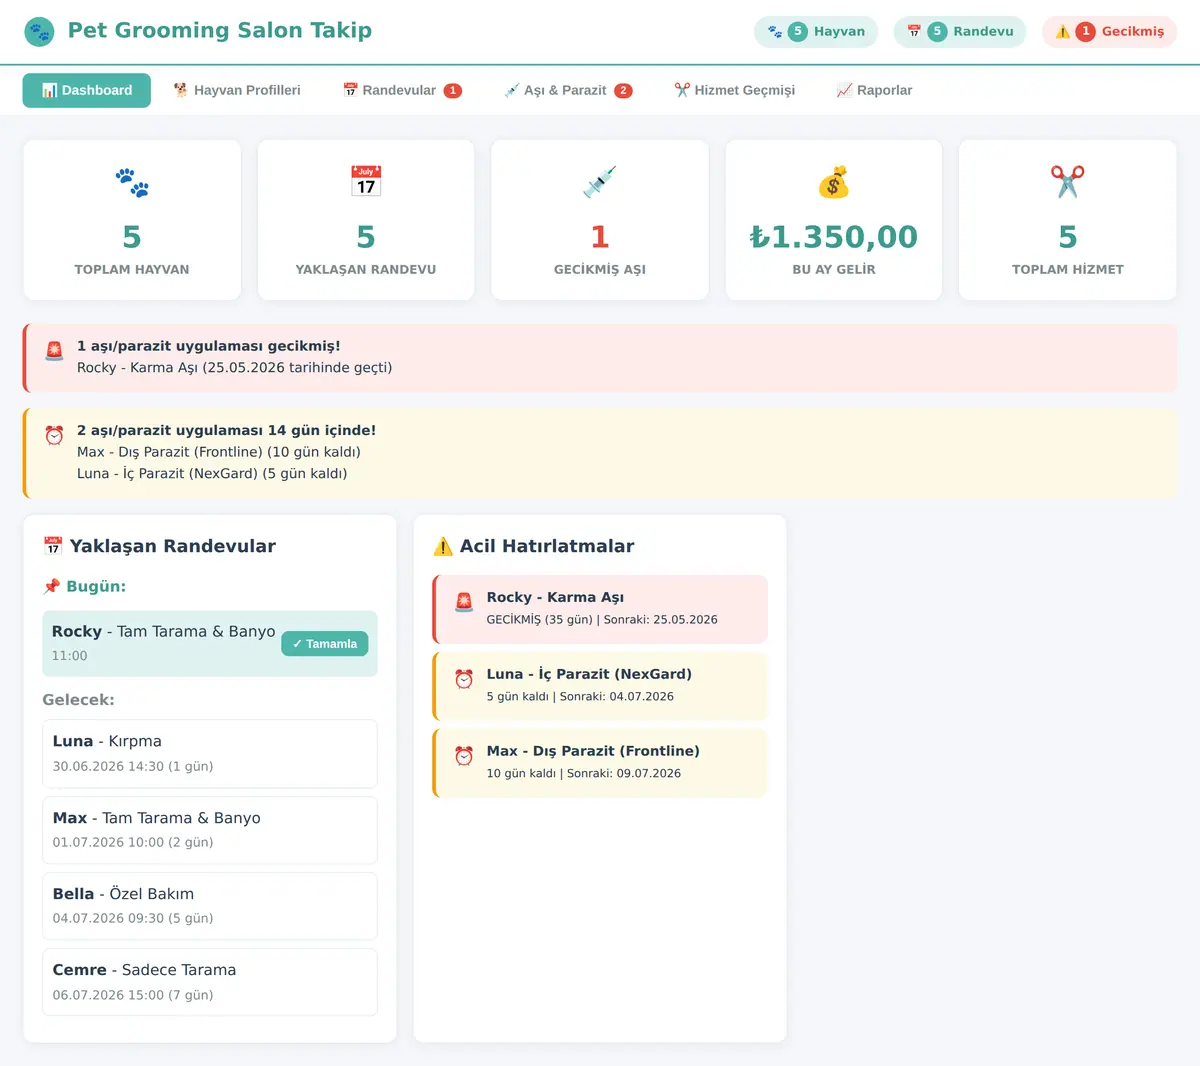This screenshot has width=1200, height=1066.
Task: Mark Rocky's appointment with the Tamamla button
Action: pyautogui.click(x=325, y=644)
